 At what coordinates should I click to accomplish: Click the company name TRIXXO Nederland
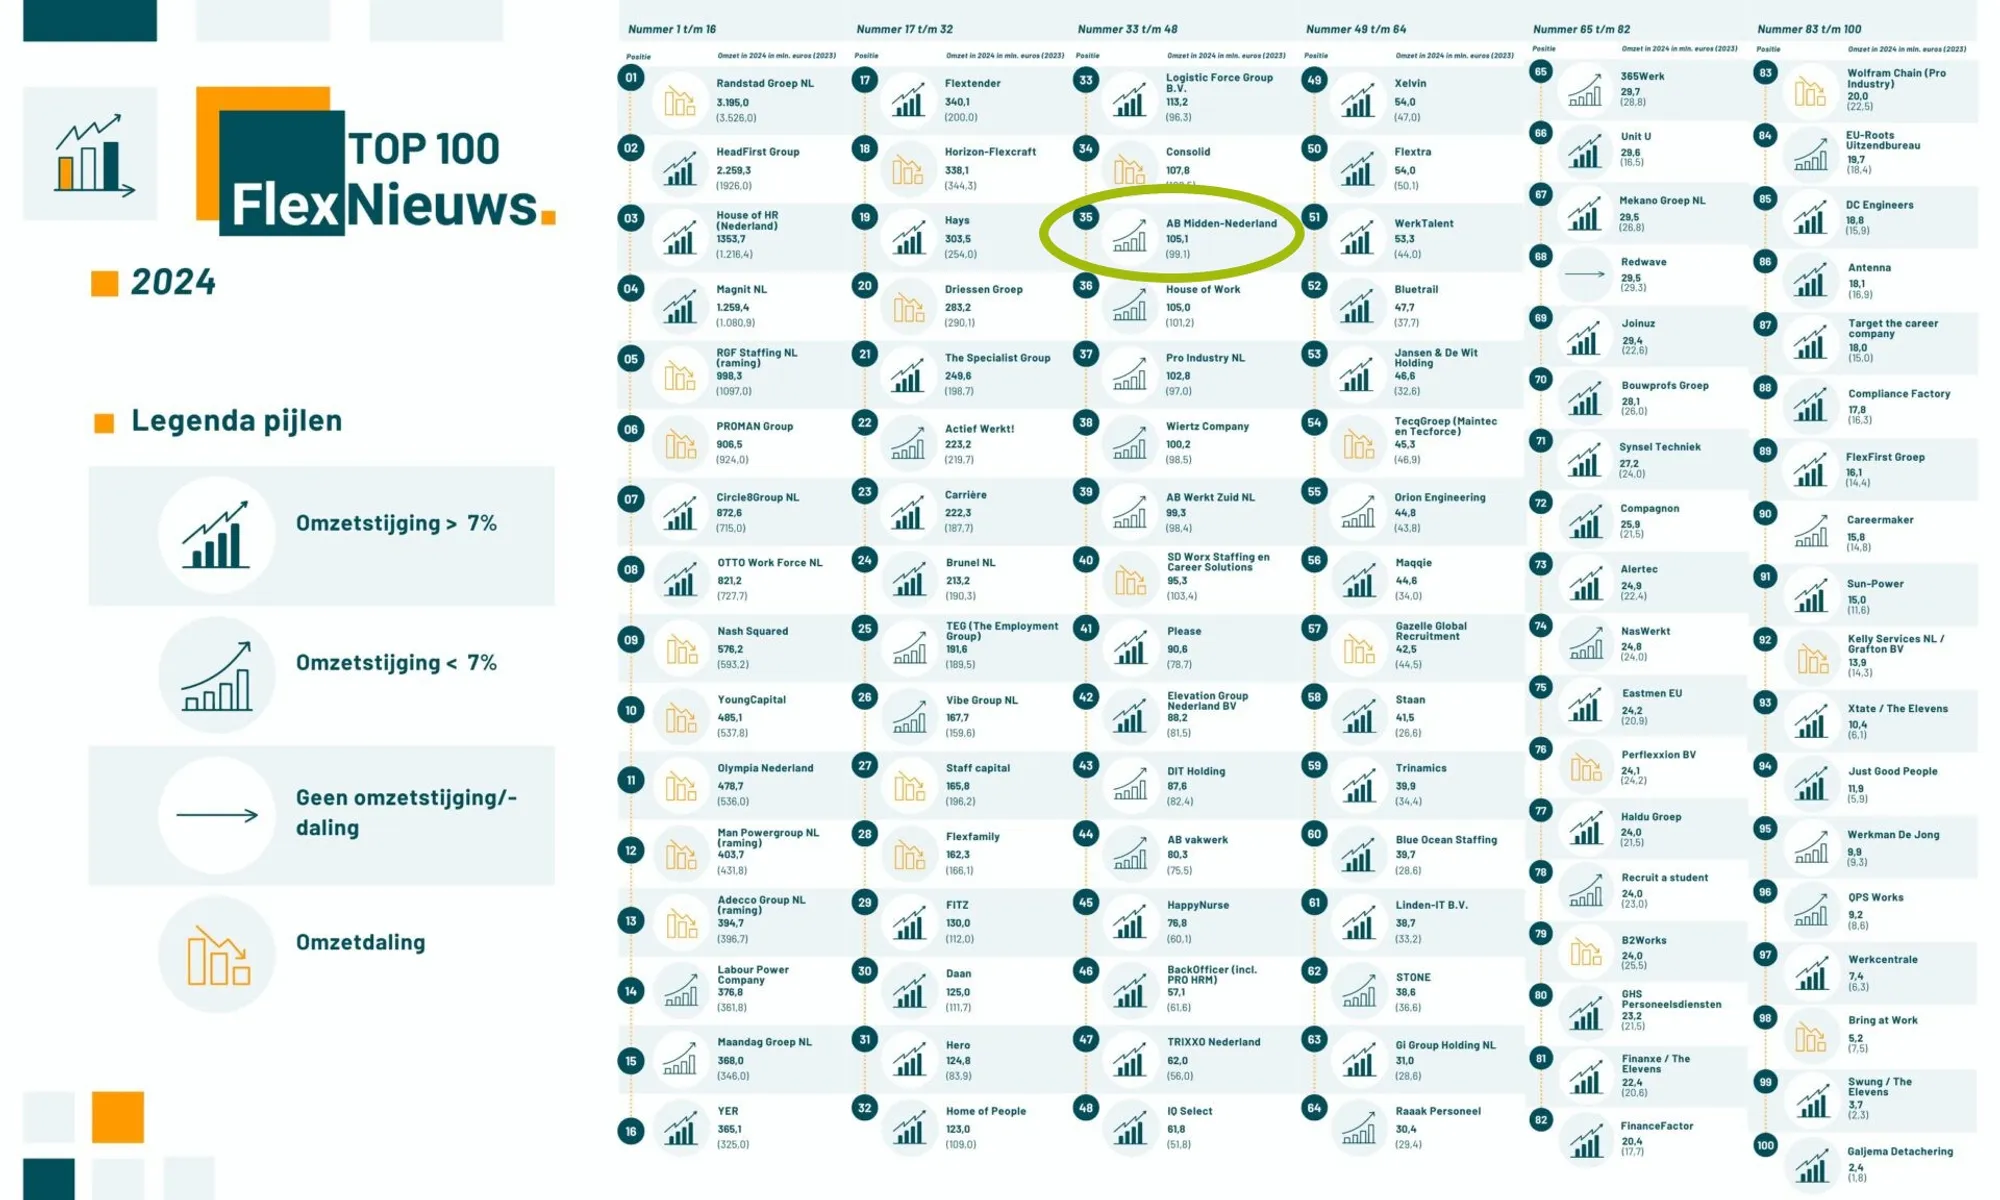pos(1214,1042)
